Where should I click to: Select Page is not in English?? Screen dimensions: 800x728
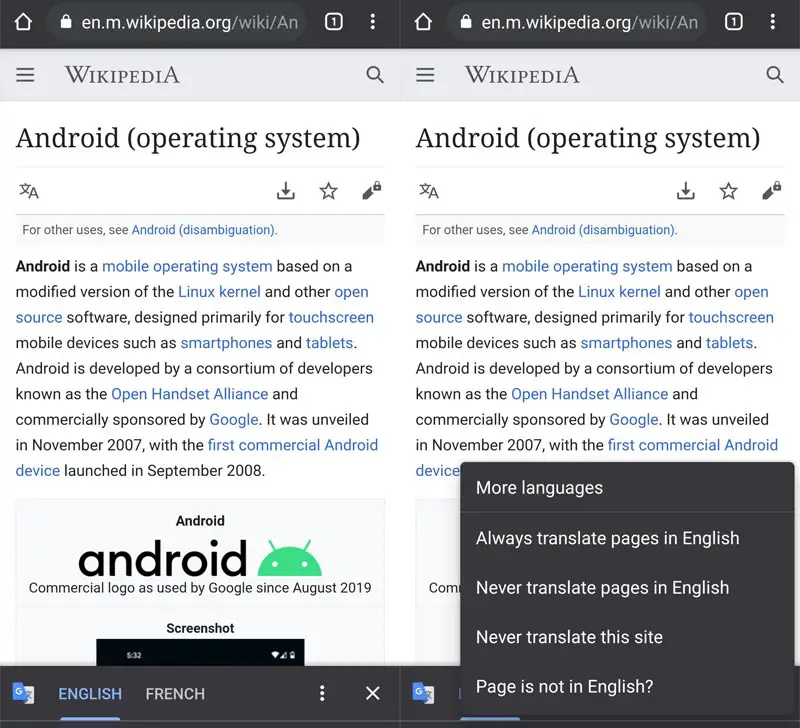627,687
